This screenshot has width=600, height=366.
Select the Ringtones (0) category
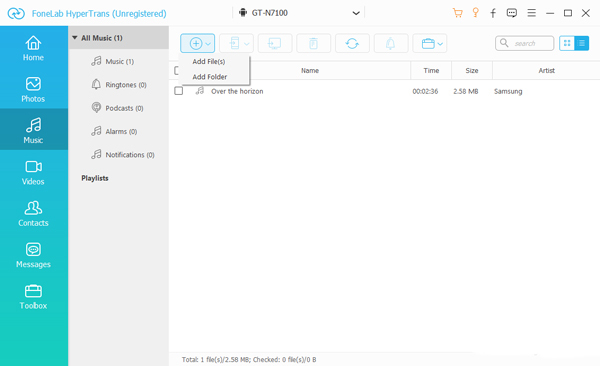tap(119, 85)
